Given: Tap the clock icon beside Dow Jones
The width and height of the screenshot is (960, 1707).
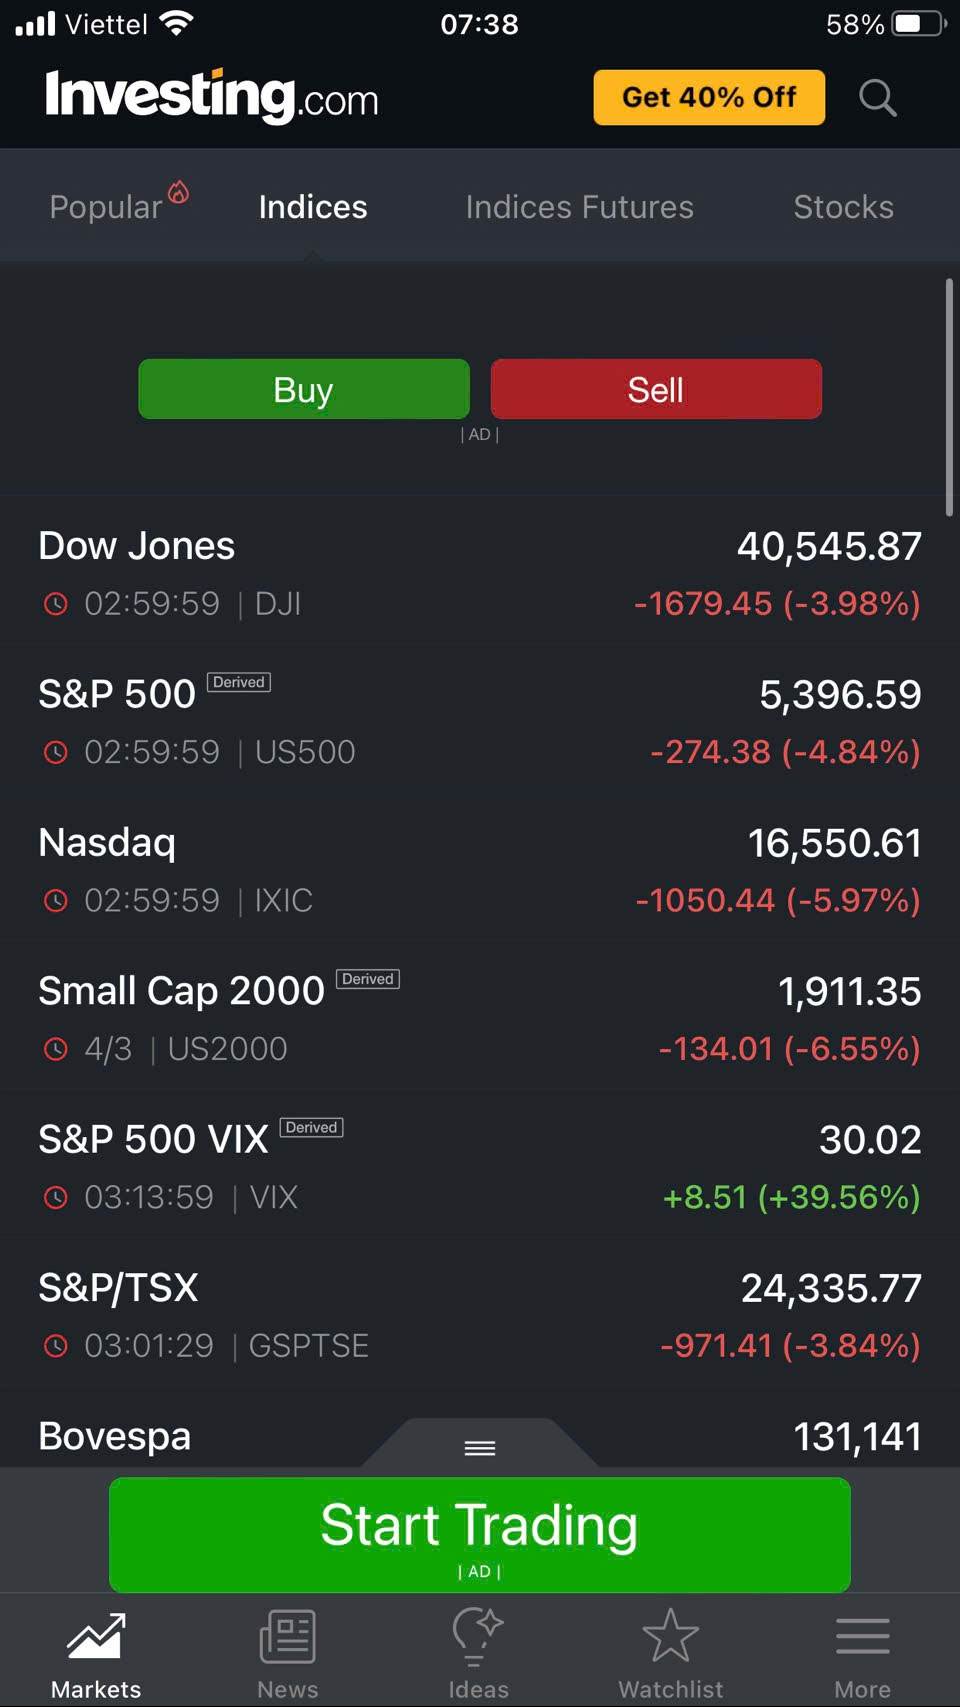Looking at the screenshot, I should pyautogui.click(x=56, y=604).
